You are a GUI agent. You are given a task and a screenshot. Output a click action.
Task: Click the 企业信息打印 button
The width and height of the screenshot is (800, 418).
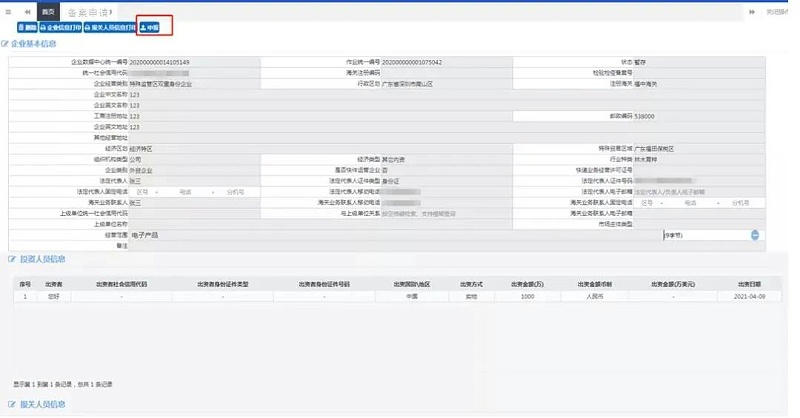coord(61,28)
